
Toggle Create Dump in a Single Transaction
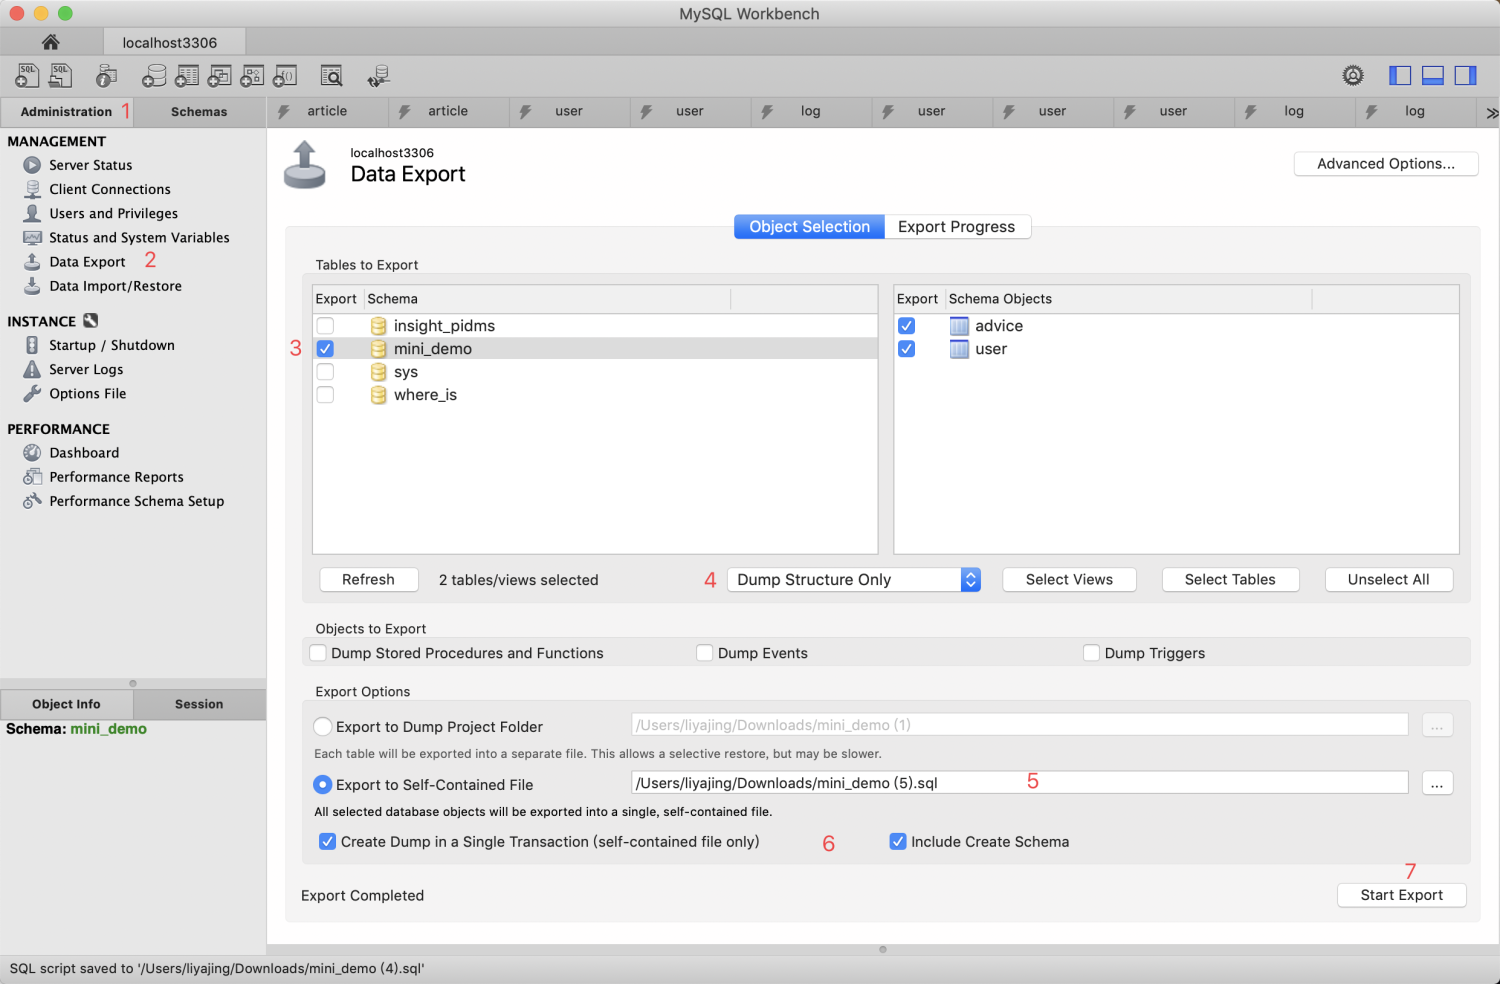(x=327, y=842)
